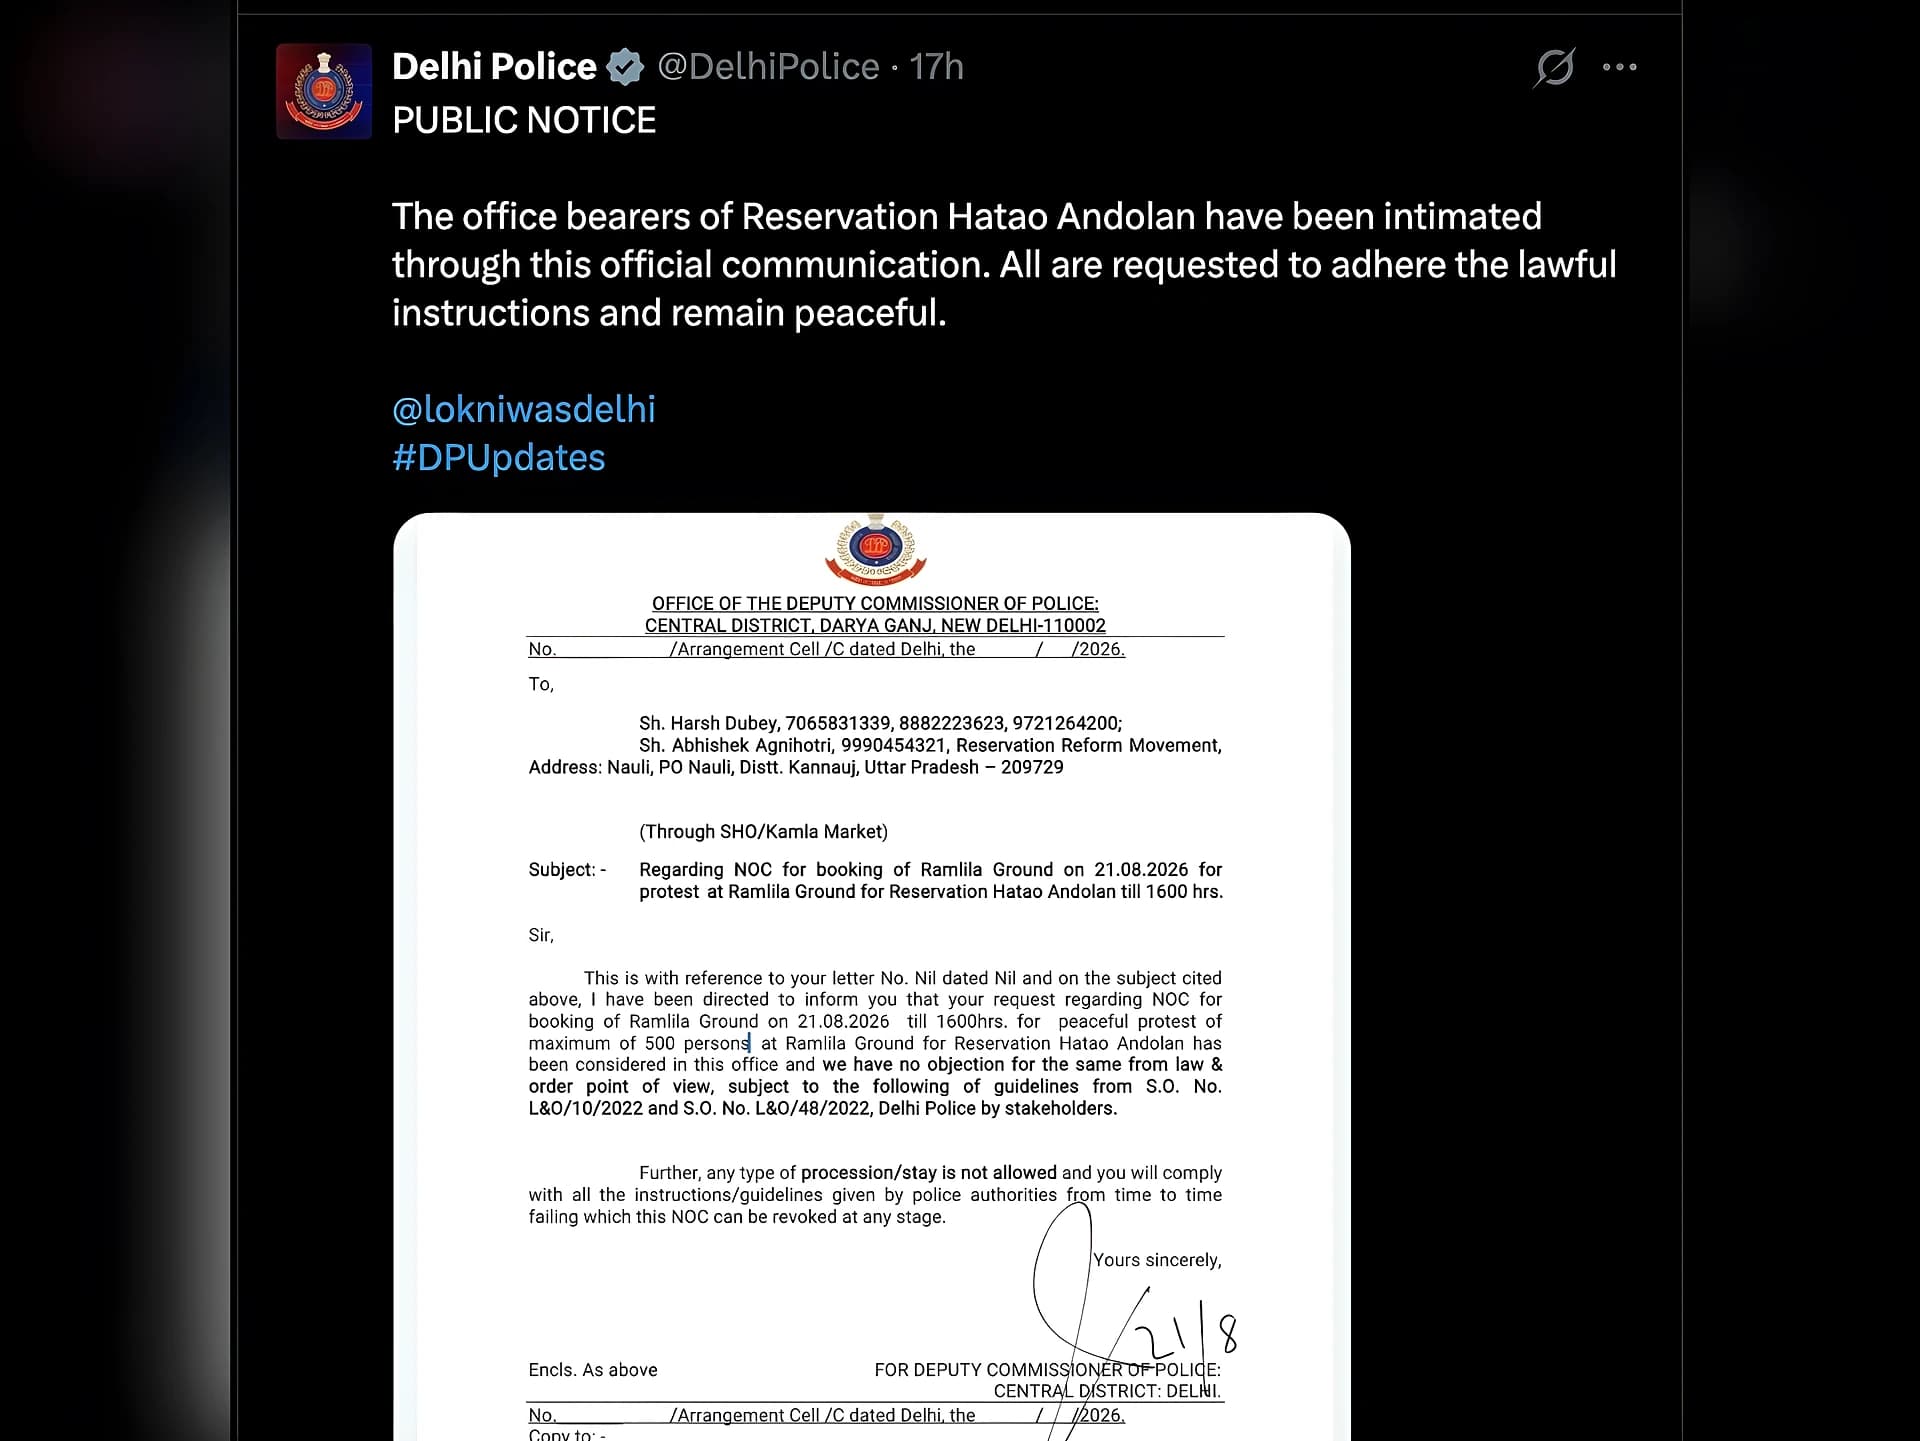Open Grok explain-this-post icon

click(x=1554, y=67)
